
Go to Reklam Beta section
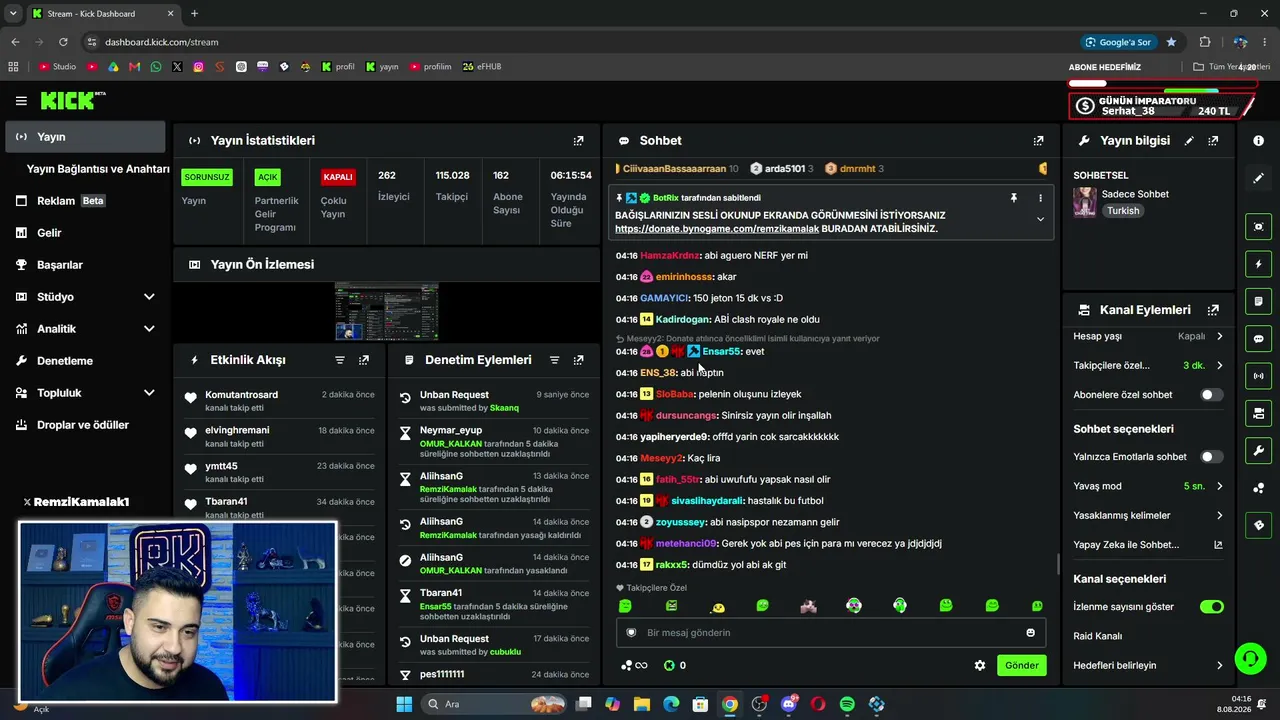pos(85,201)
